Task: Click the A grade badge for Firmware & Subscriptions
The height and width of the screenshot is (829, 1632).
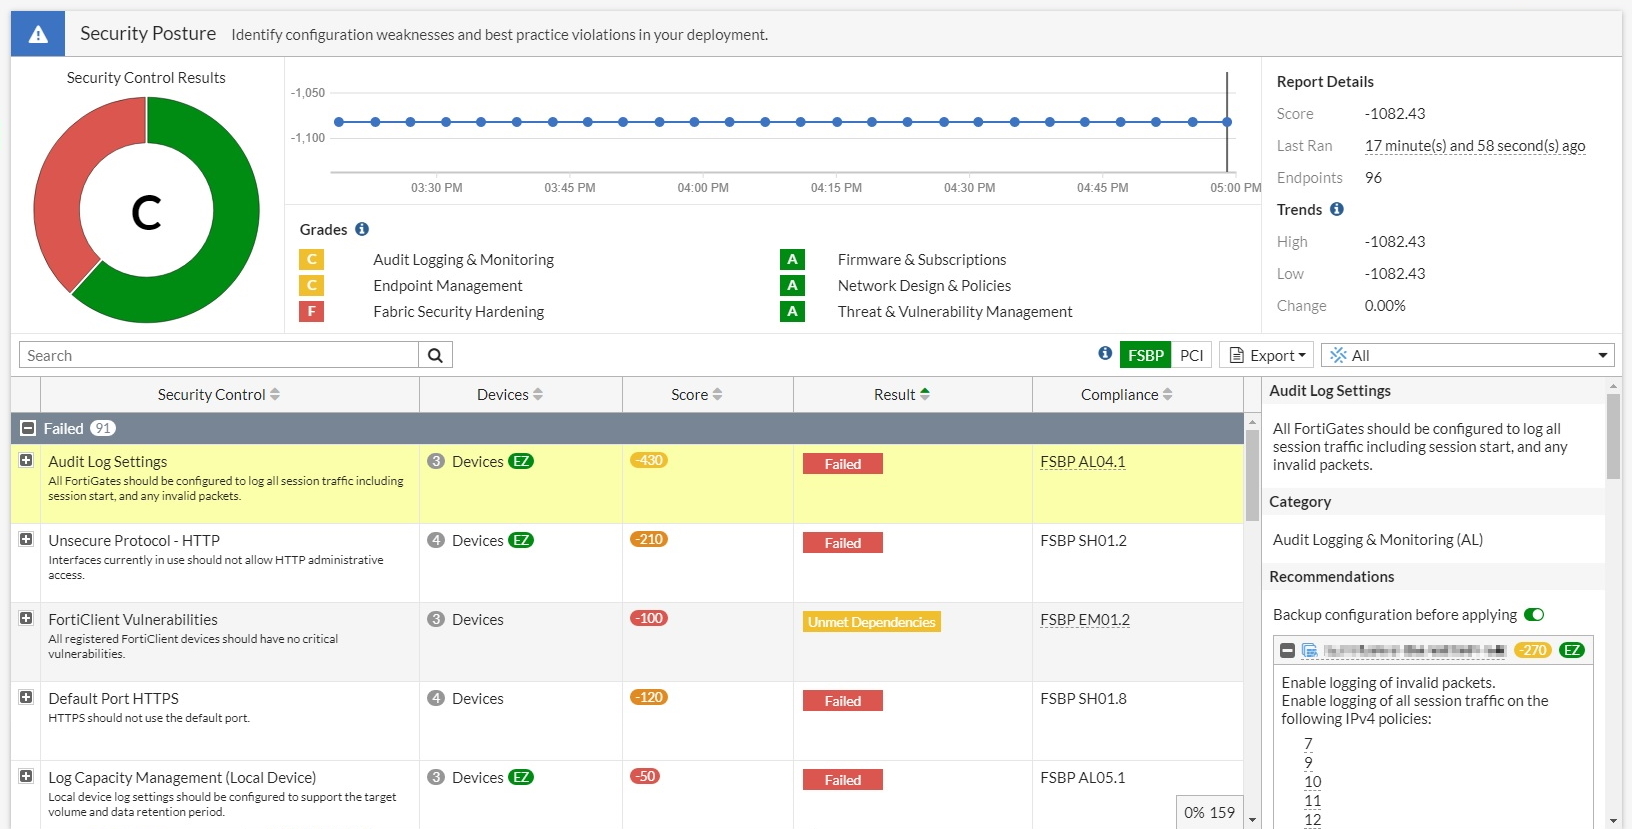Action: (x=792, y=259)
